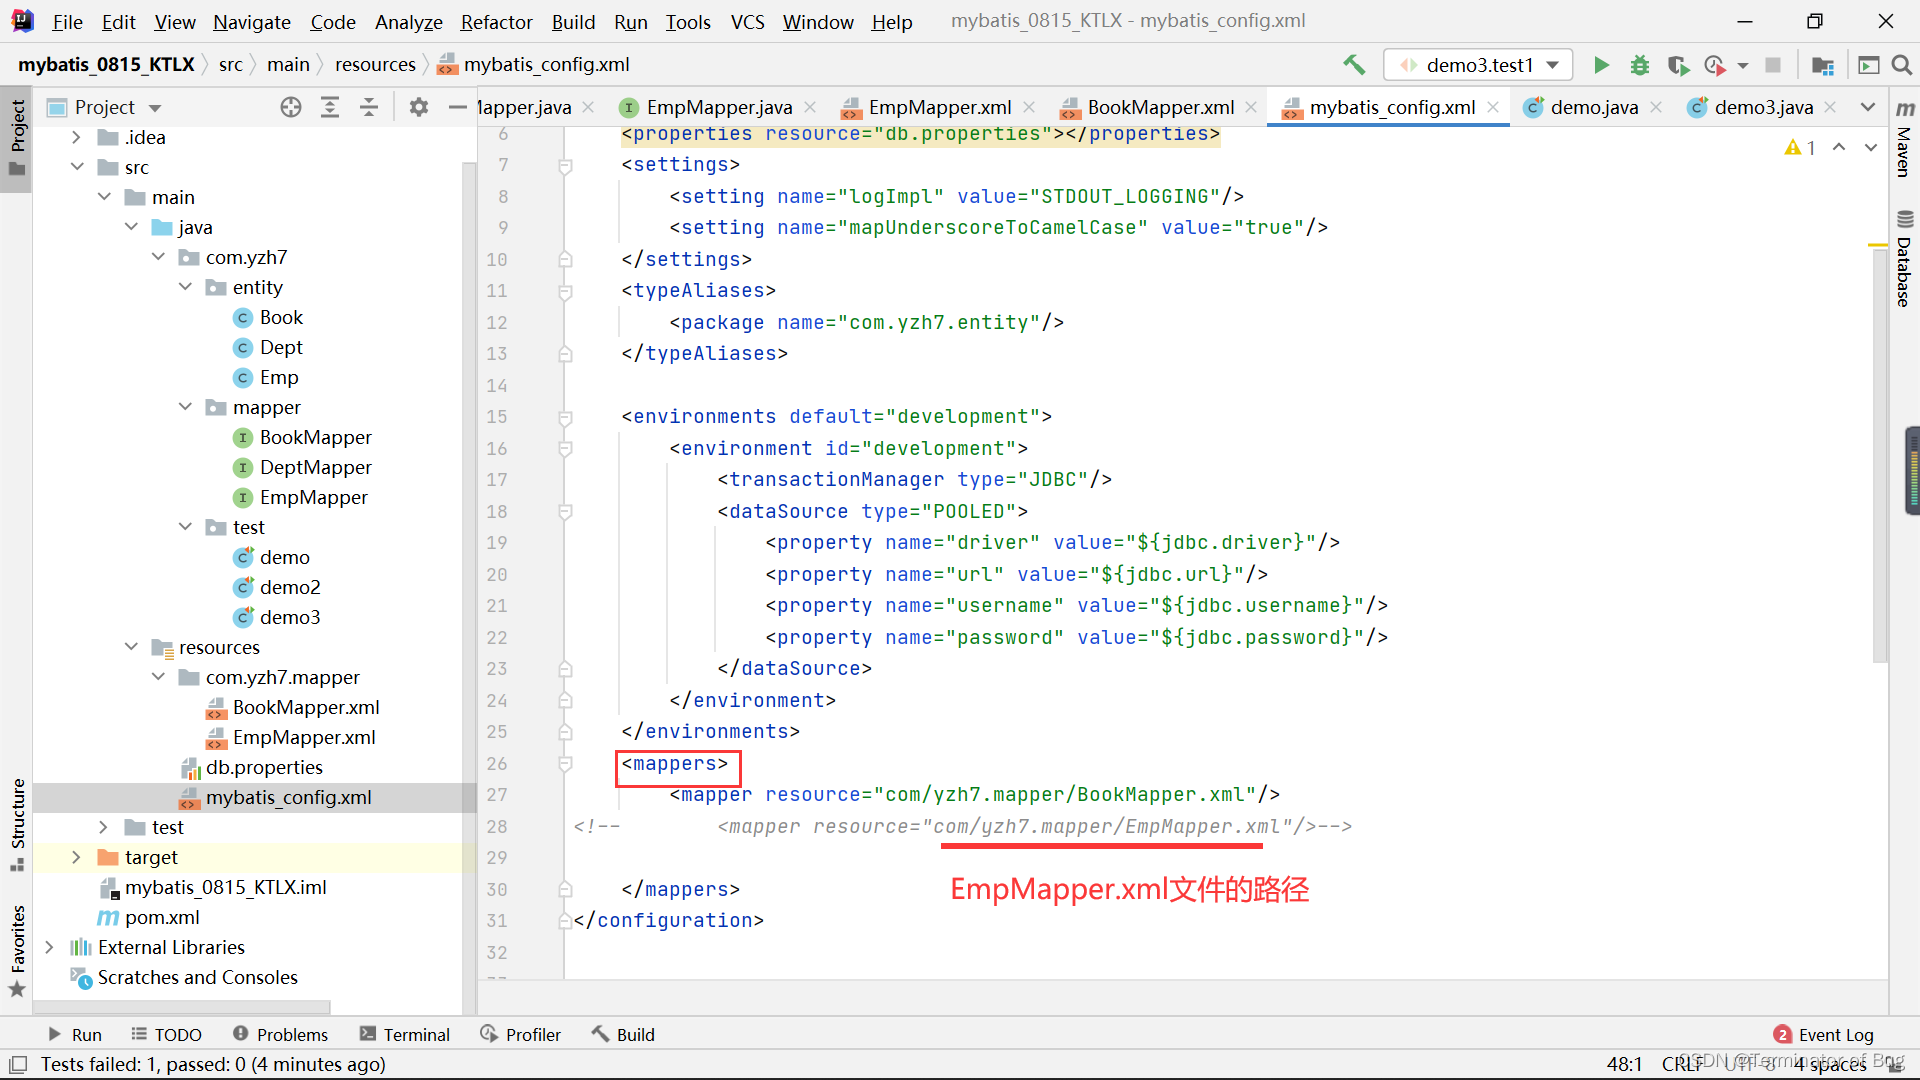Expand the target folder

pos(76,857)
